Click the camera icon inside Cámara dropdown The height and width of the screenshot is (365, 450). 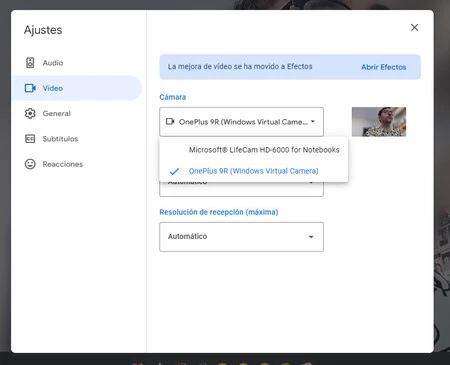click(170, 121)
